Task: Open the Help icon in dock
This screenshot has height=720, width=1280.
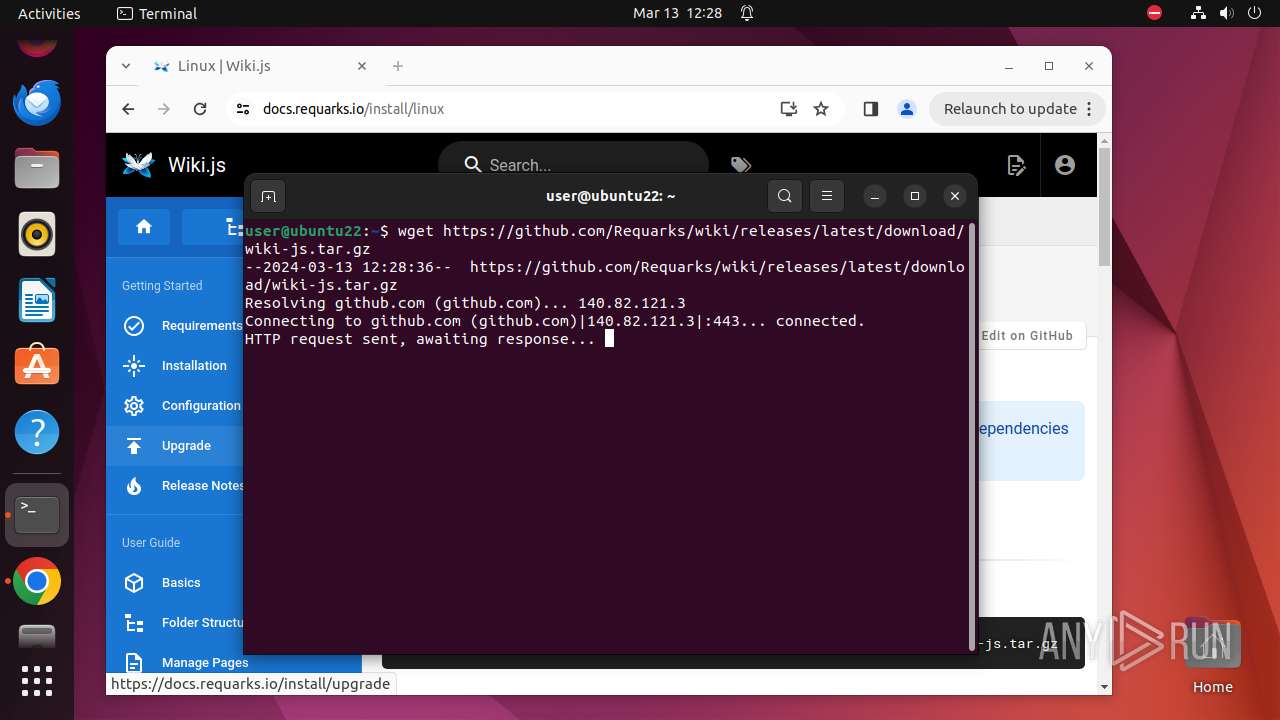Action: (x=37, y=432)
